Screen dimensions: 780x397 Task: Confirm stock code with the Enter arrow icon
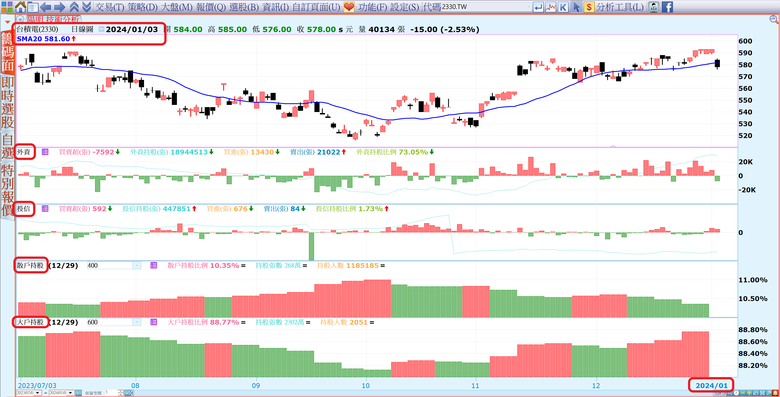tap(538, 7)
